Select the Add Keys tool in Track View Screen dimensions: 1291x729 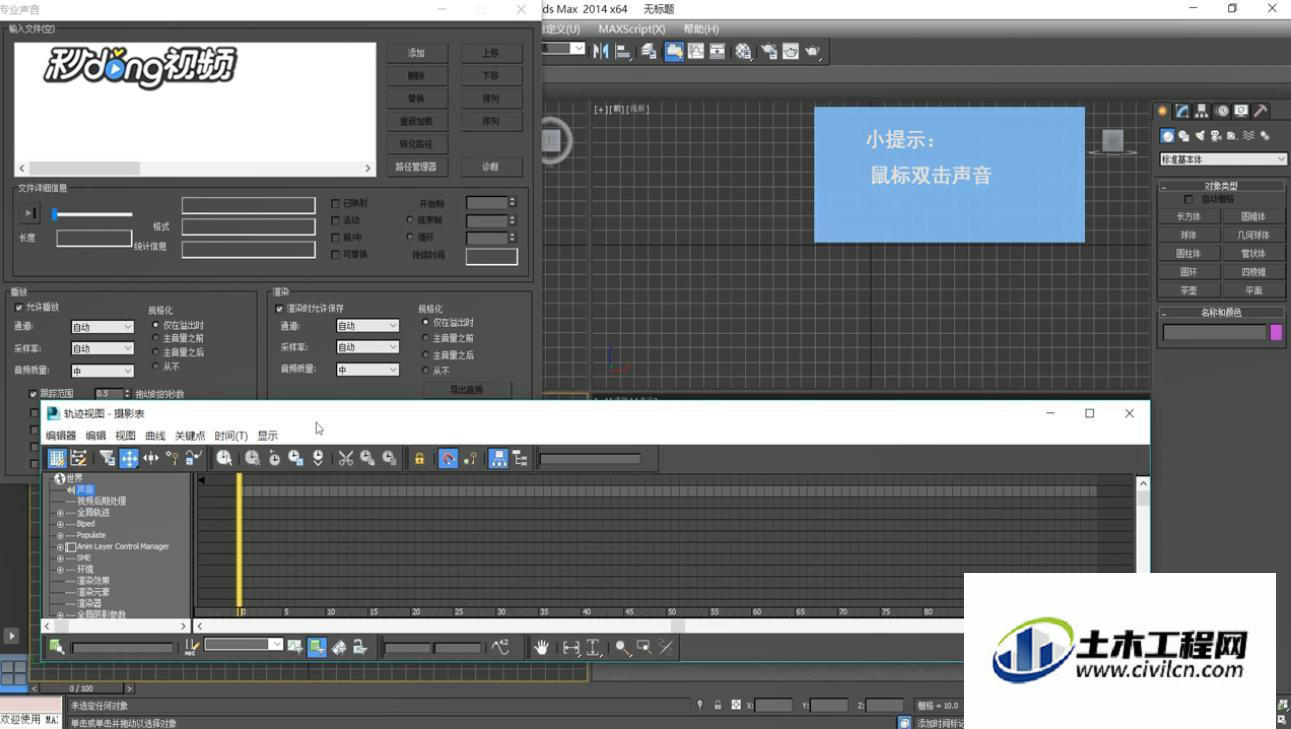(x=172, y=458)
